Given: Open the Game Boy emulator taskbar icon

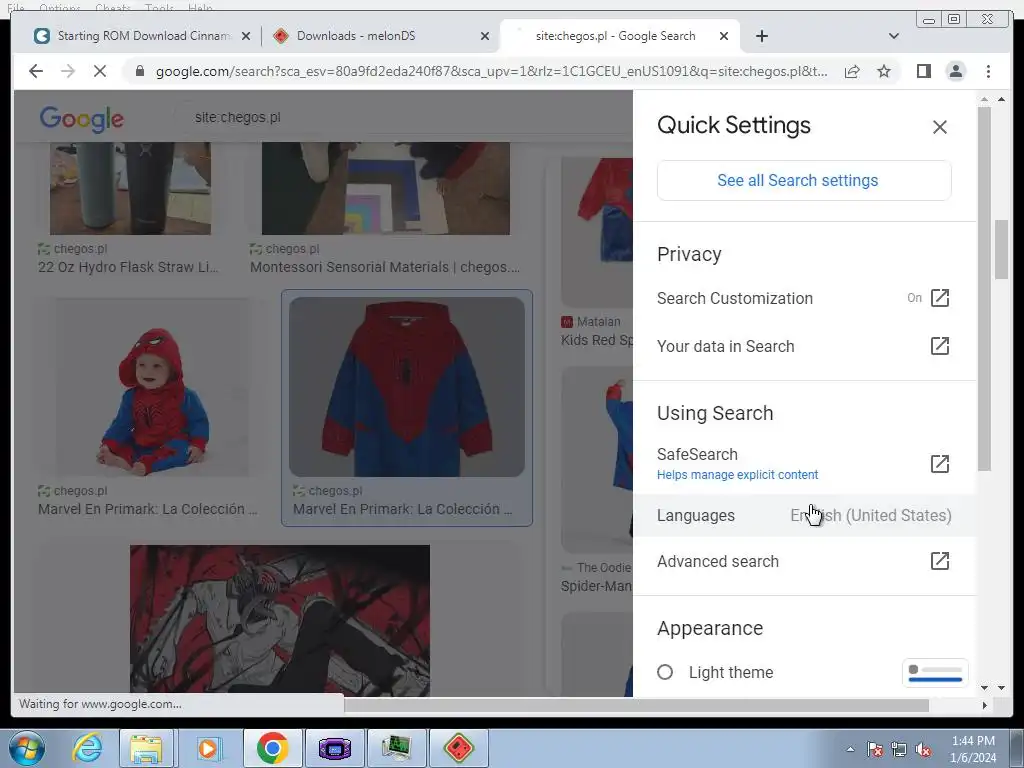Looking at the screenshot, I should pos(334,748).
